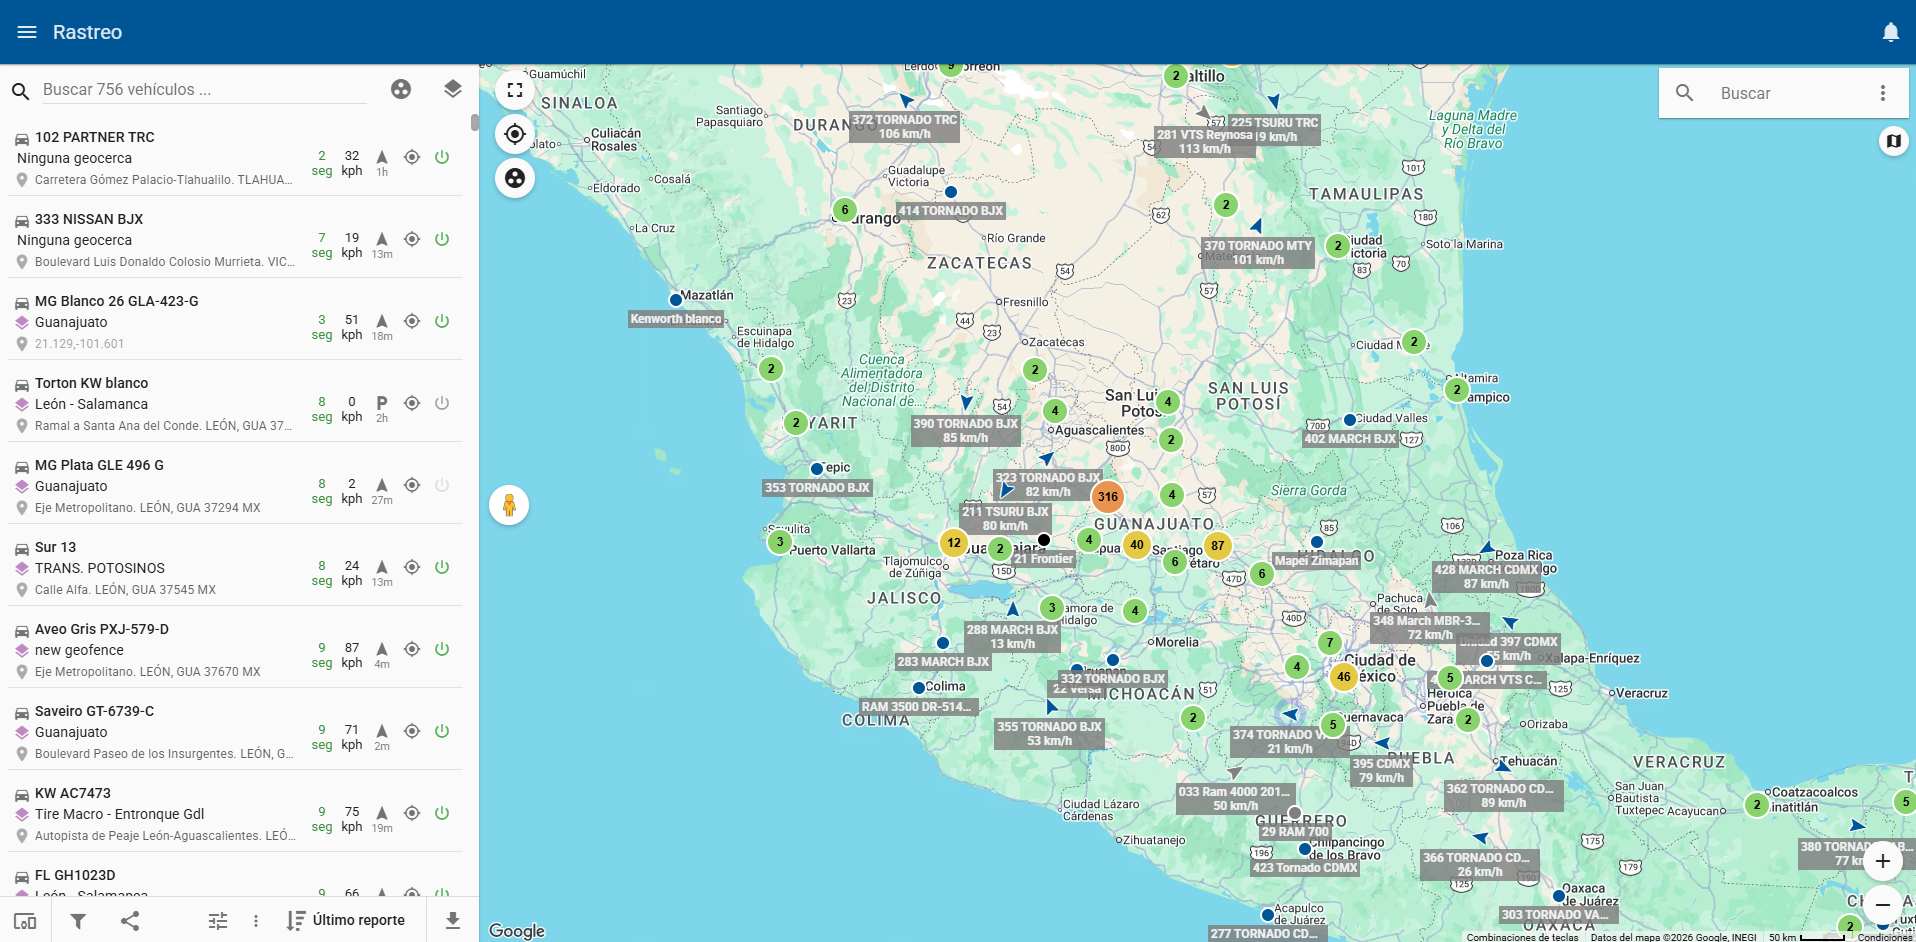Open the filter funnel icon

78,921
